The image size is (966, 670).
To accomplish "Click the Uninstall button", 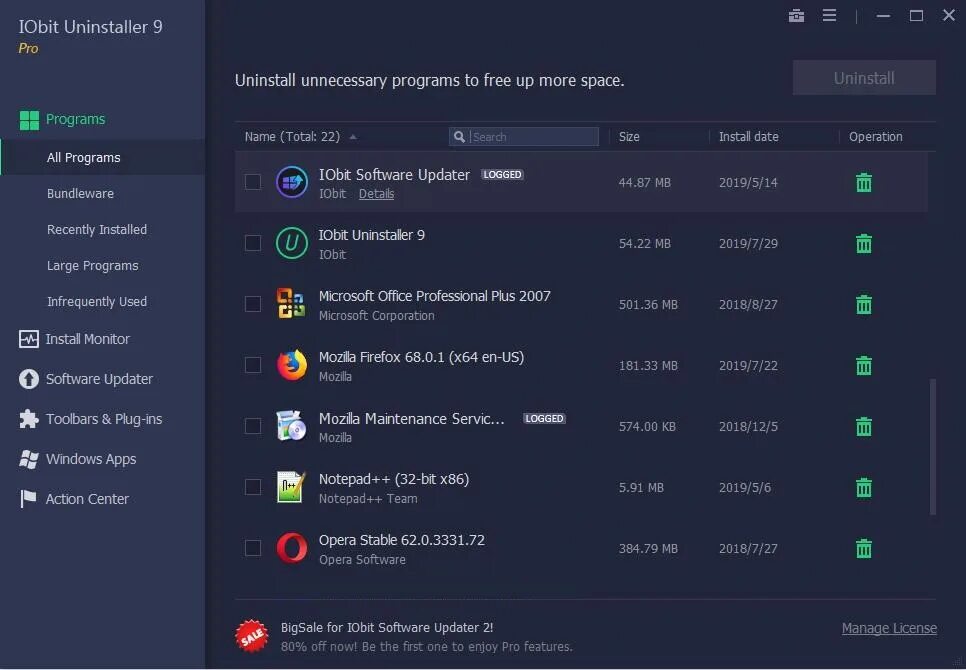I will (x=864, y=78).
